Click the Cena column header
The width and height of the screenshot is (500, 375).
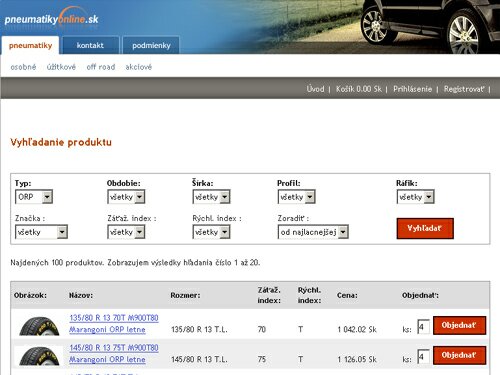[347, 295]
